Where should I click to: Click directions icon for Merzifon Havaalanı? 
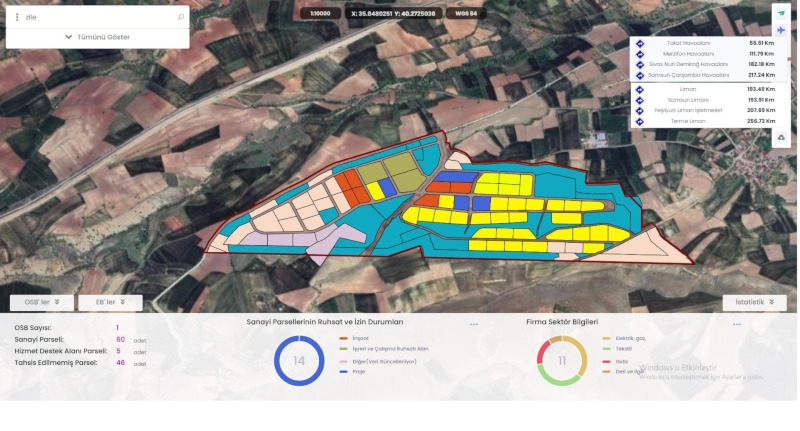click(639, 54)
